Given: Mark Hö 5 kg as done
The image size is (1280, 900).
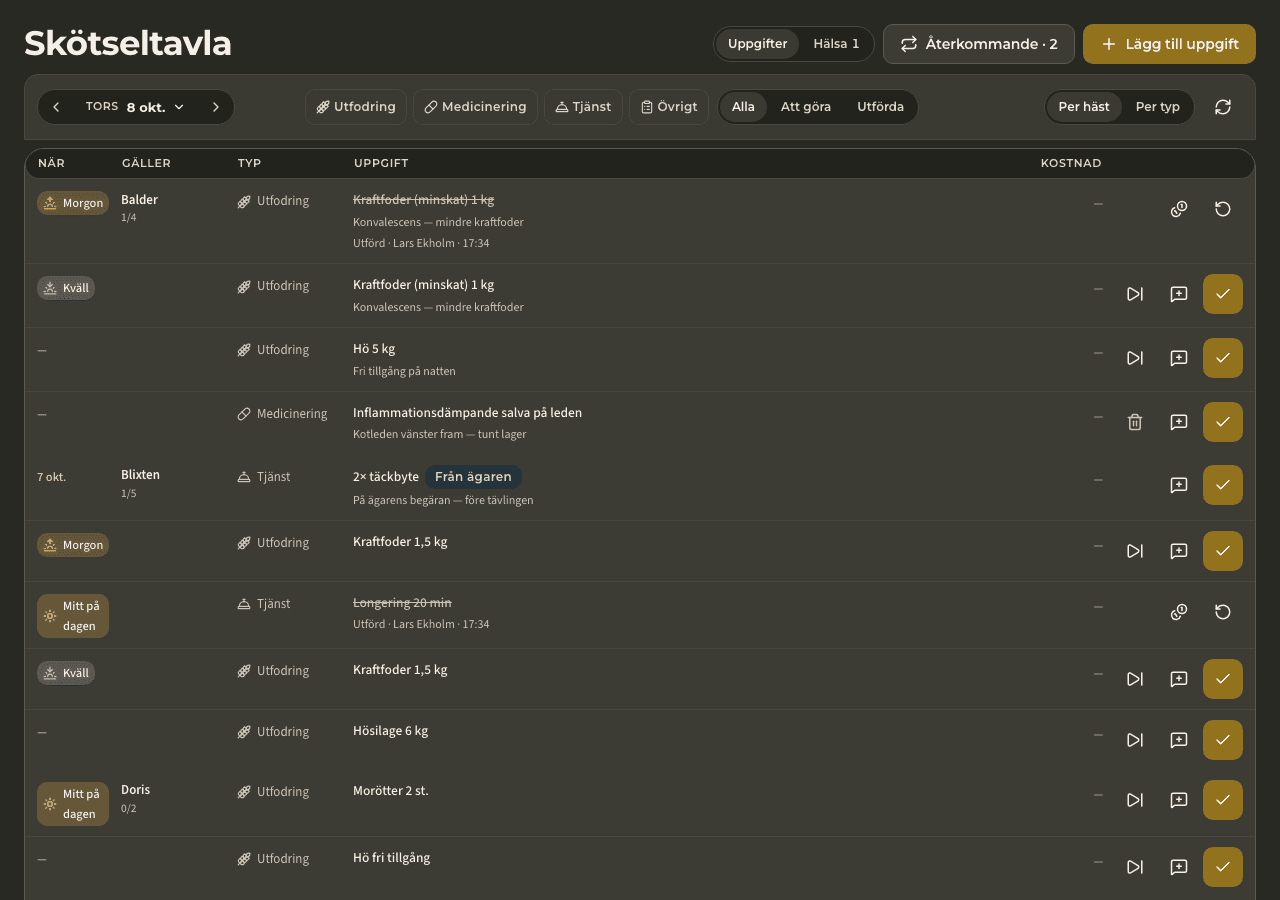Looking at the screenshot, I should click(1223, 358).
